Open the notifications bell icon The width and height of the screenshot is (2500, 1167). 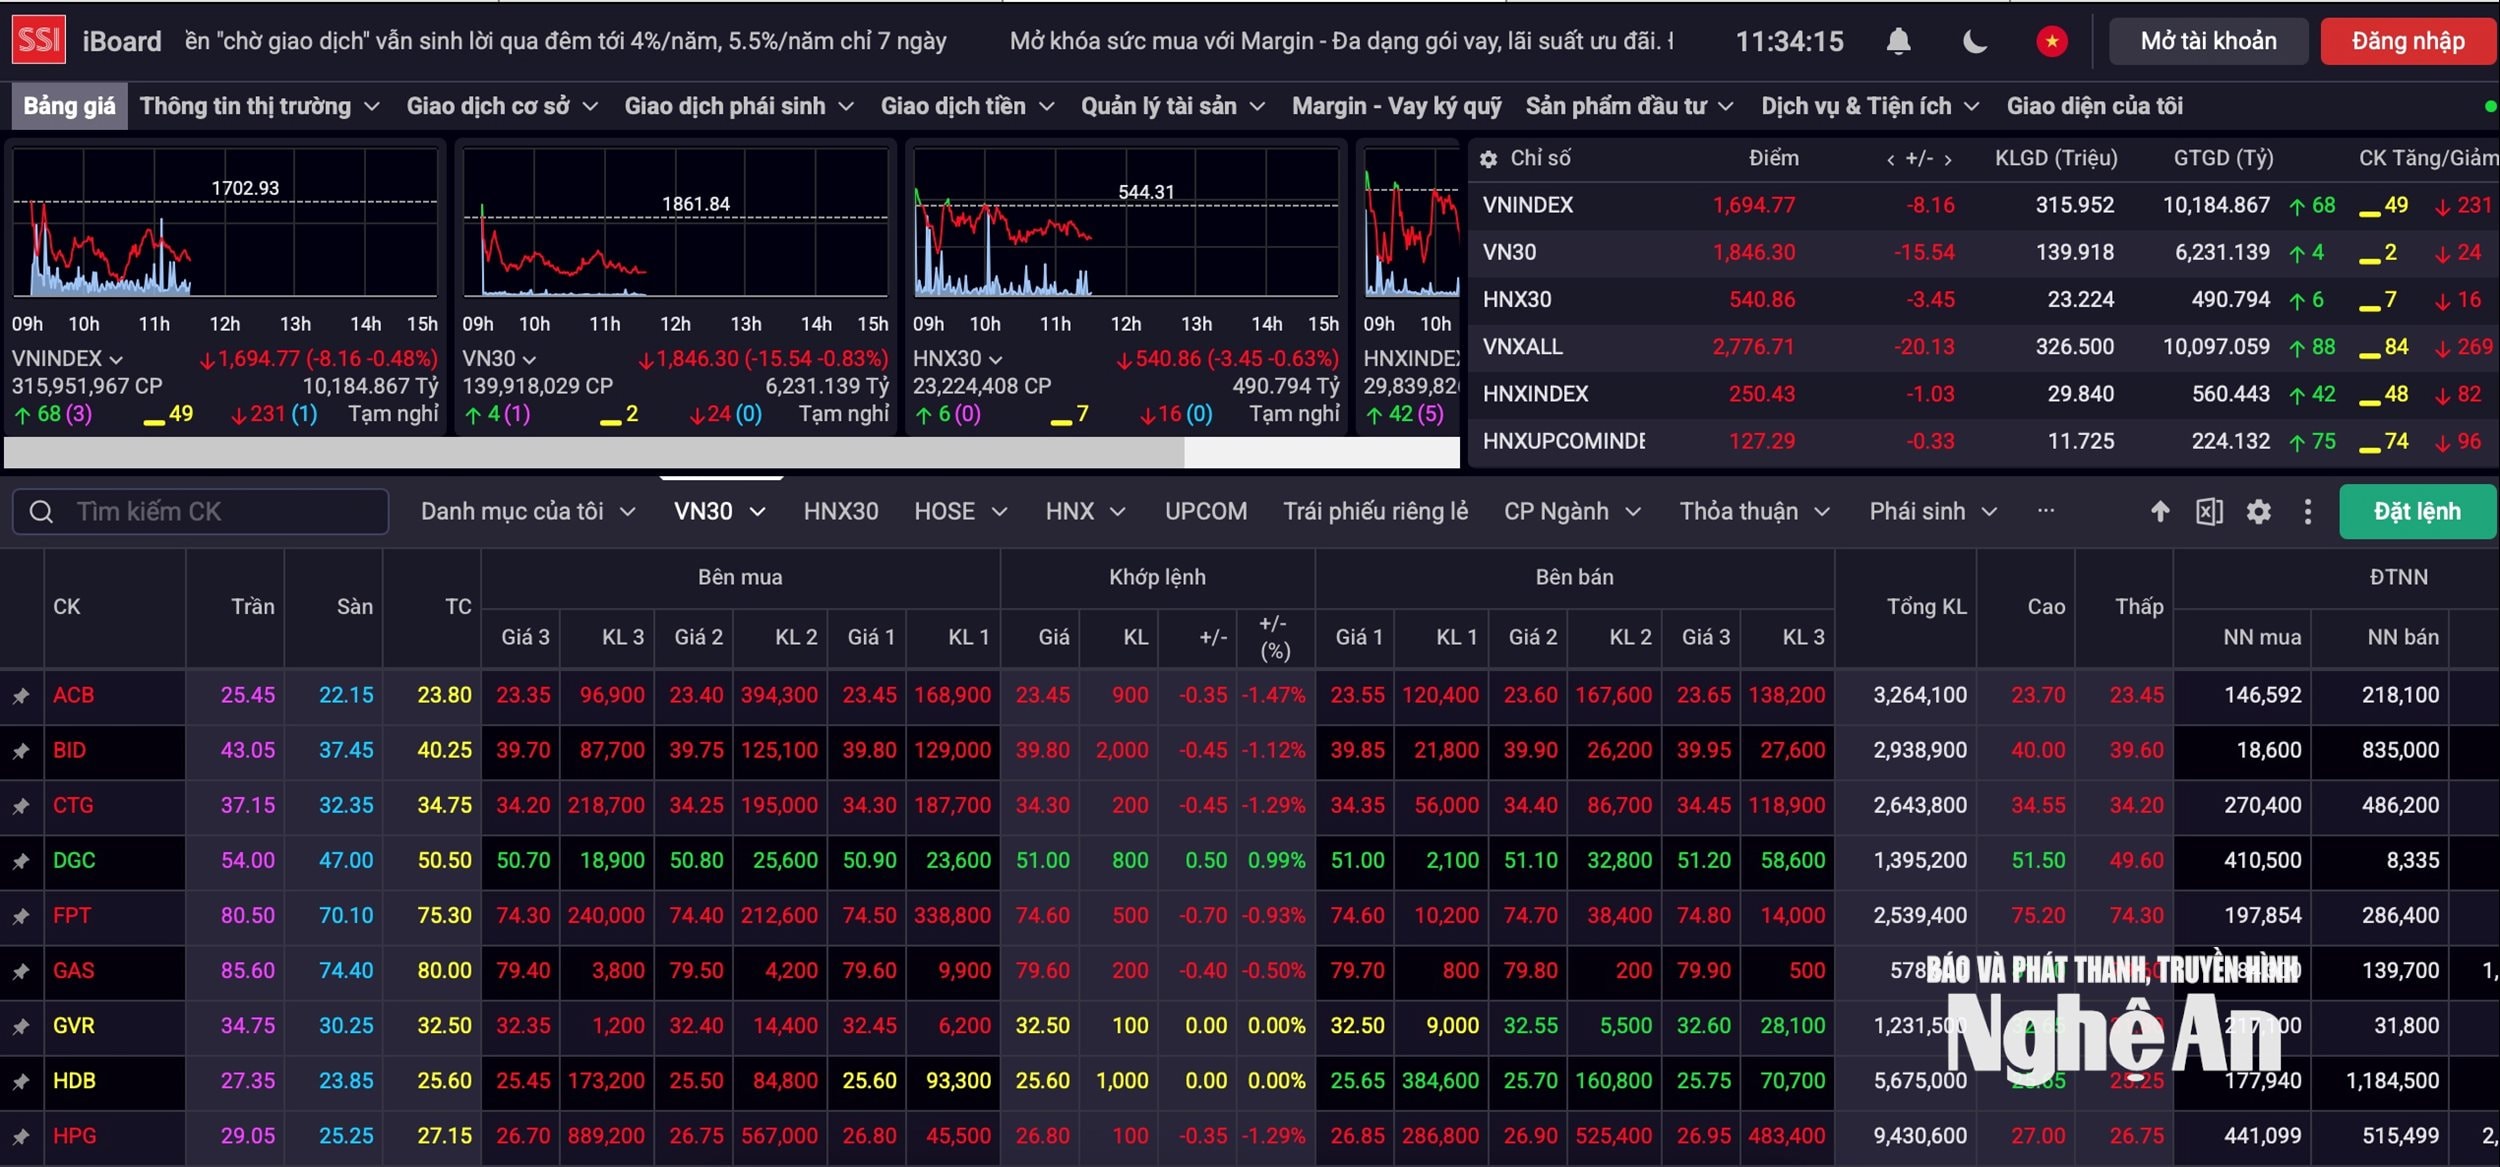click(1898, 41)
